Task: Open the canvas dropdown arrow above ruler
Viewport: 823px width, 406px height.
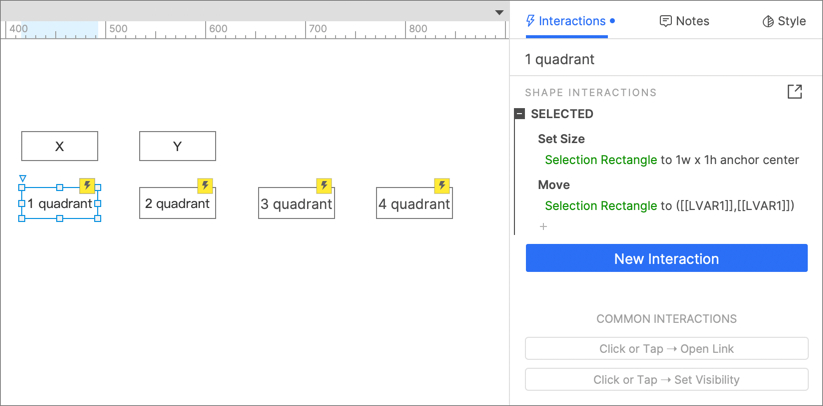Action: [x=499, y=13]
